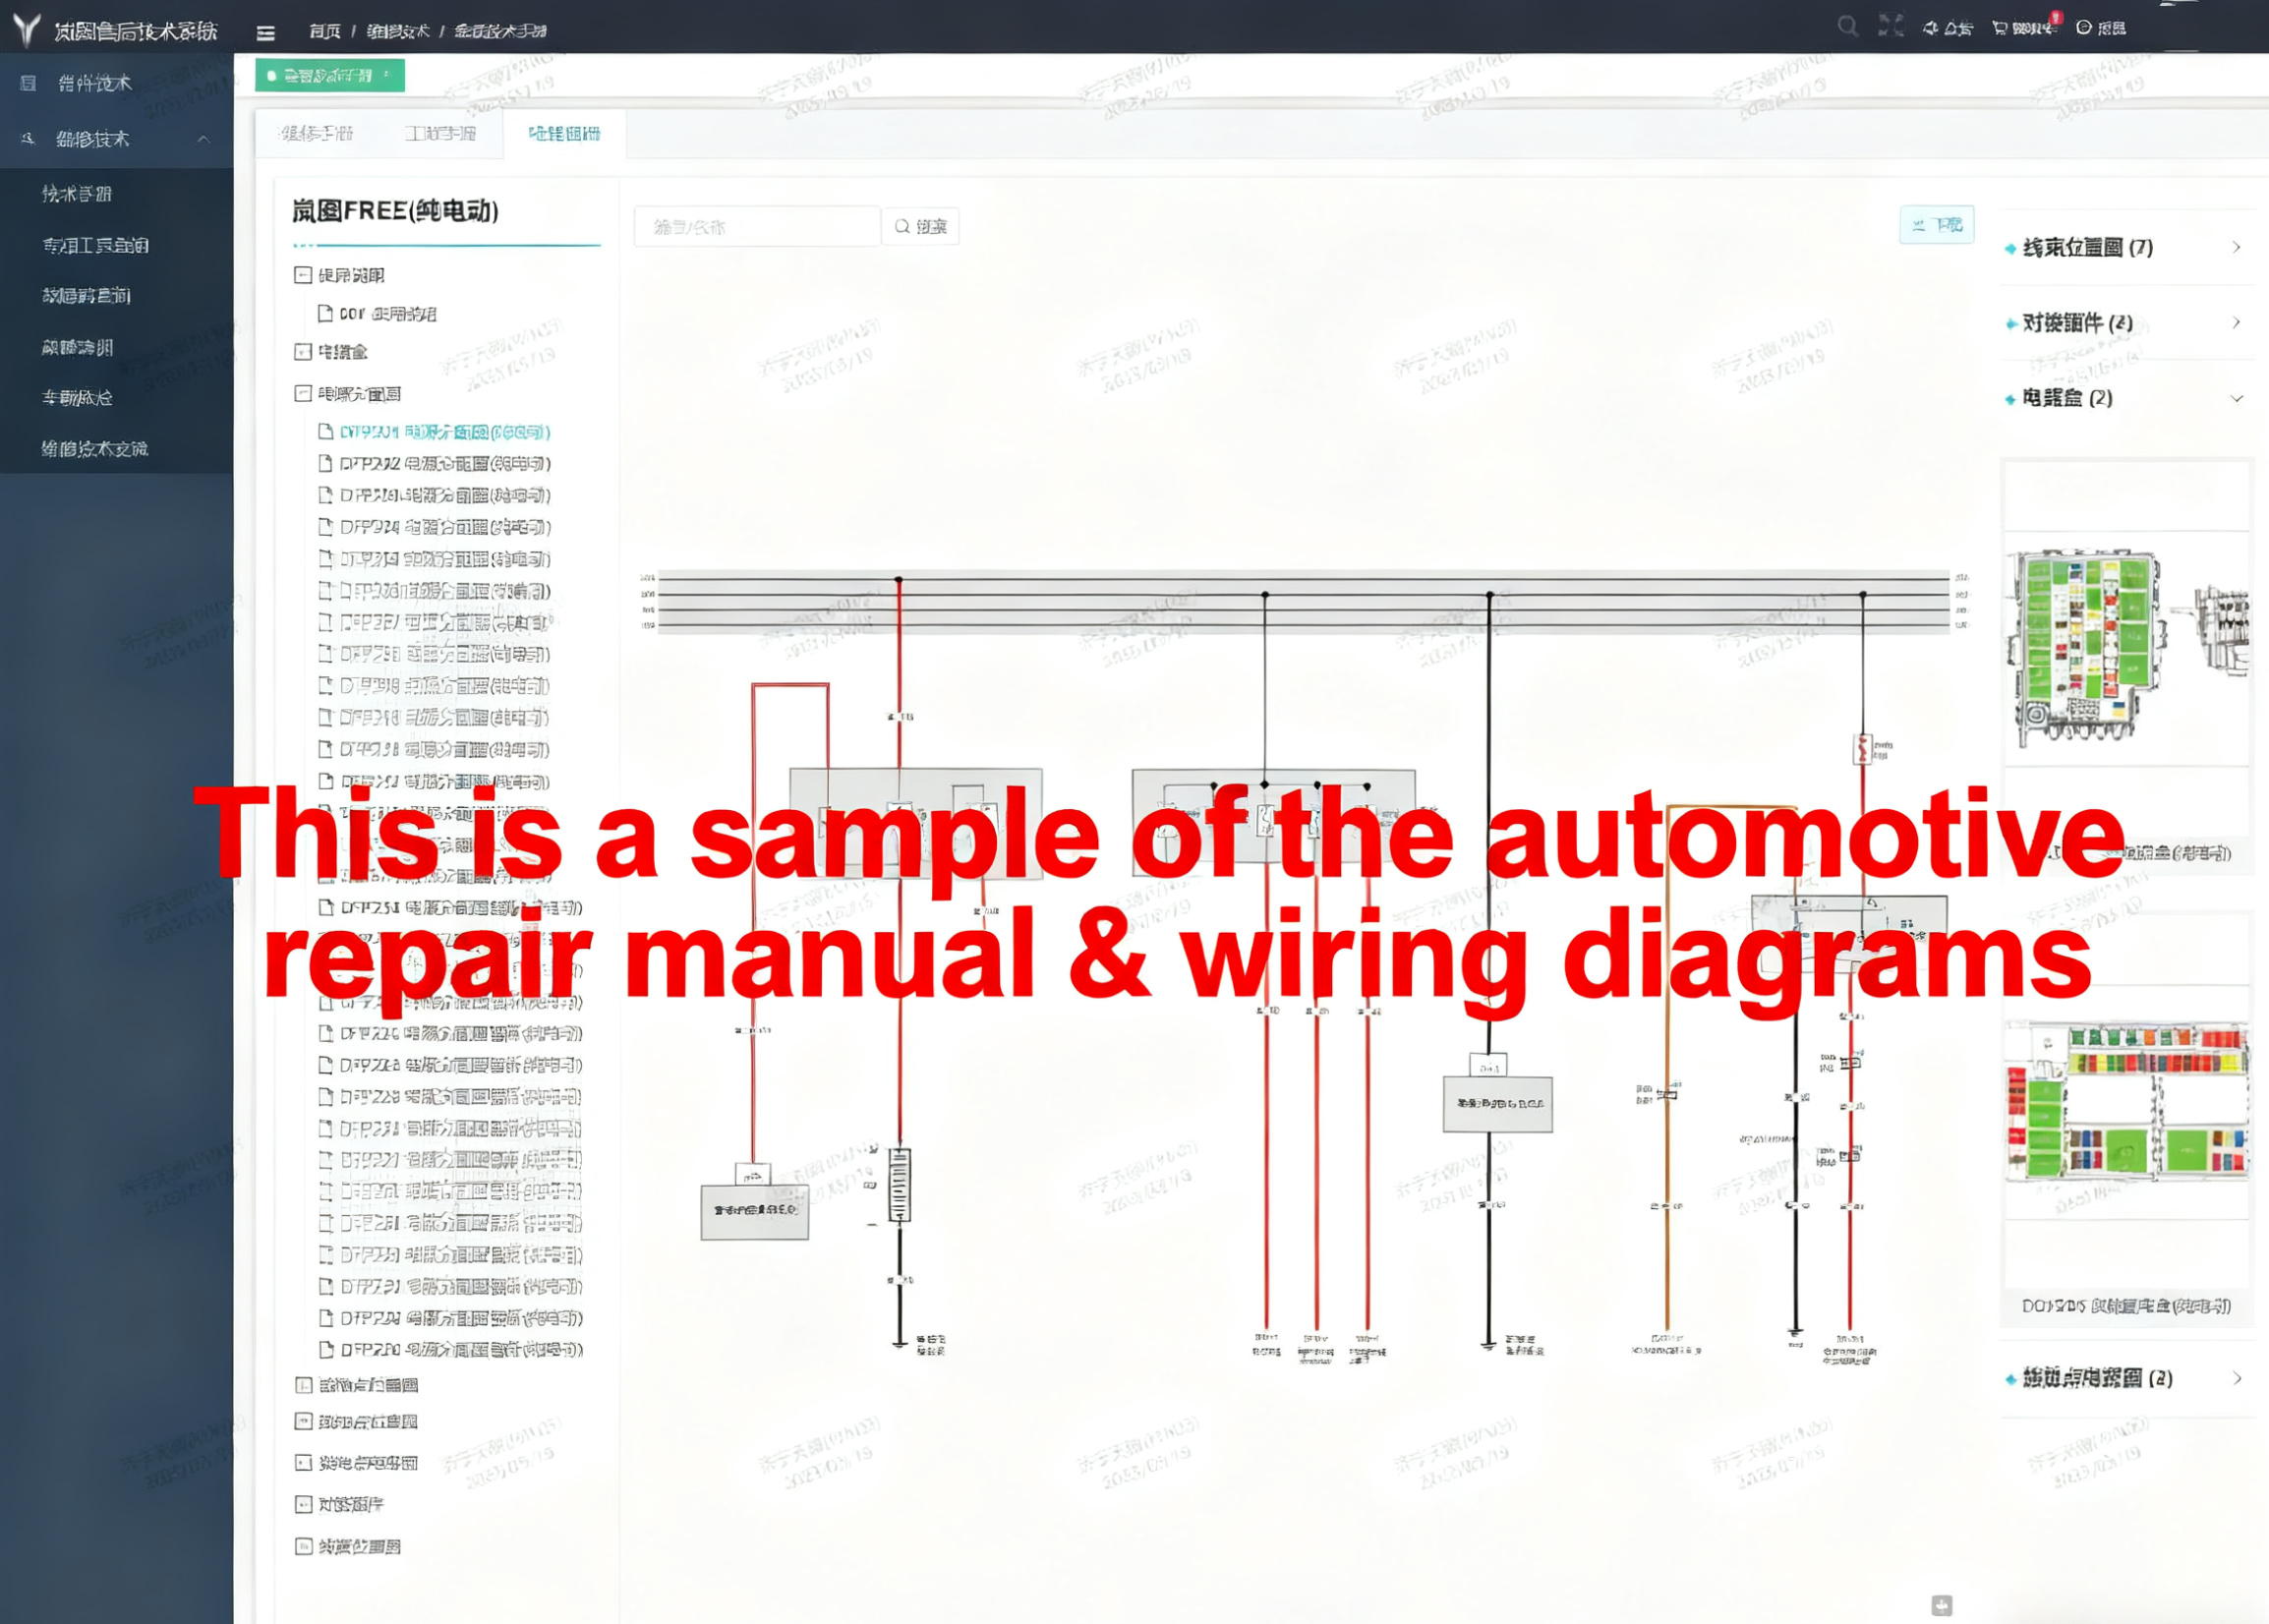Click the search button beside the input field
The width and height of the screenshot is (2269, 1624).
[920, 226]
